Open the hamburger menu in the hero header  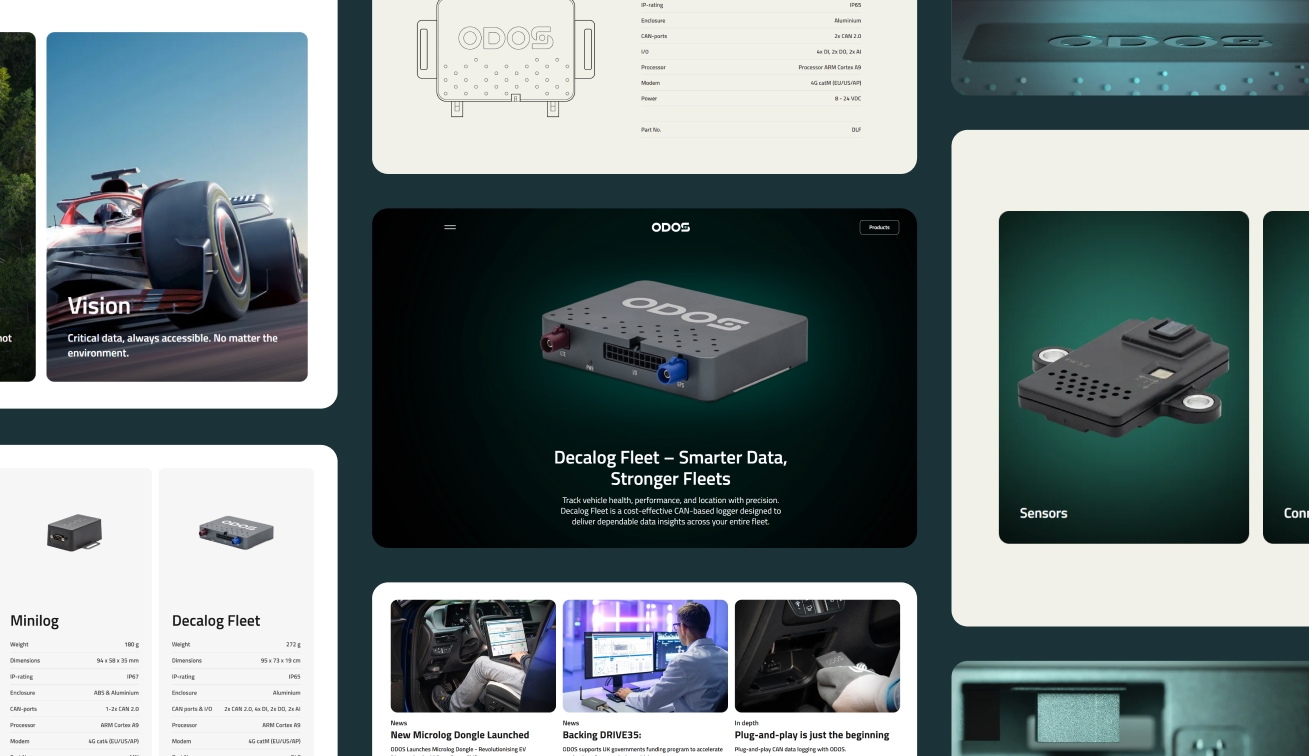click(x=450, y=227)
